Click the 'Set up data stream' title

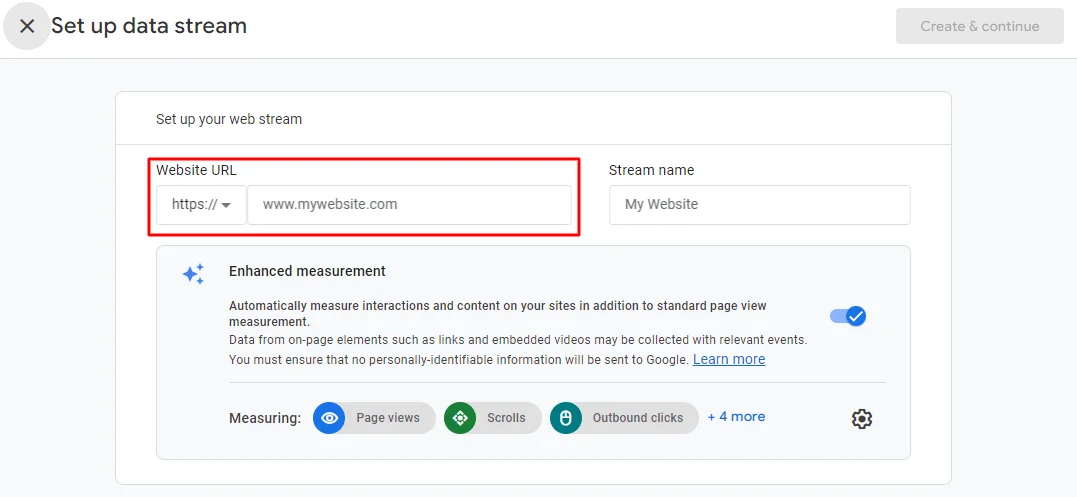coord(149,26)
